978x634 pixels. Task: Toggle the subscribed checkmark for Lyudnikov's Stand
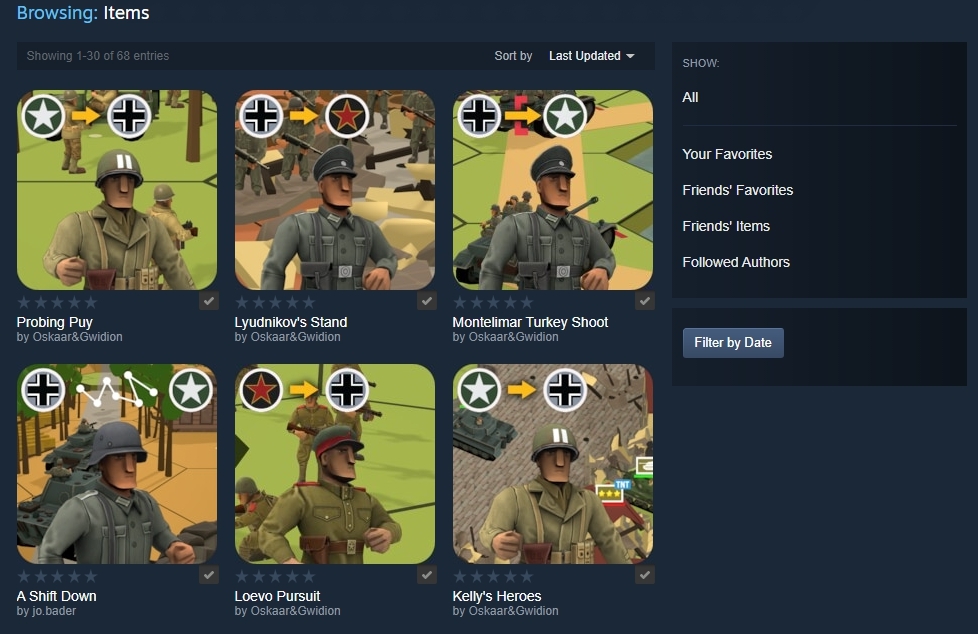point(427,301)
